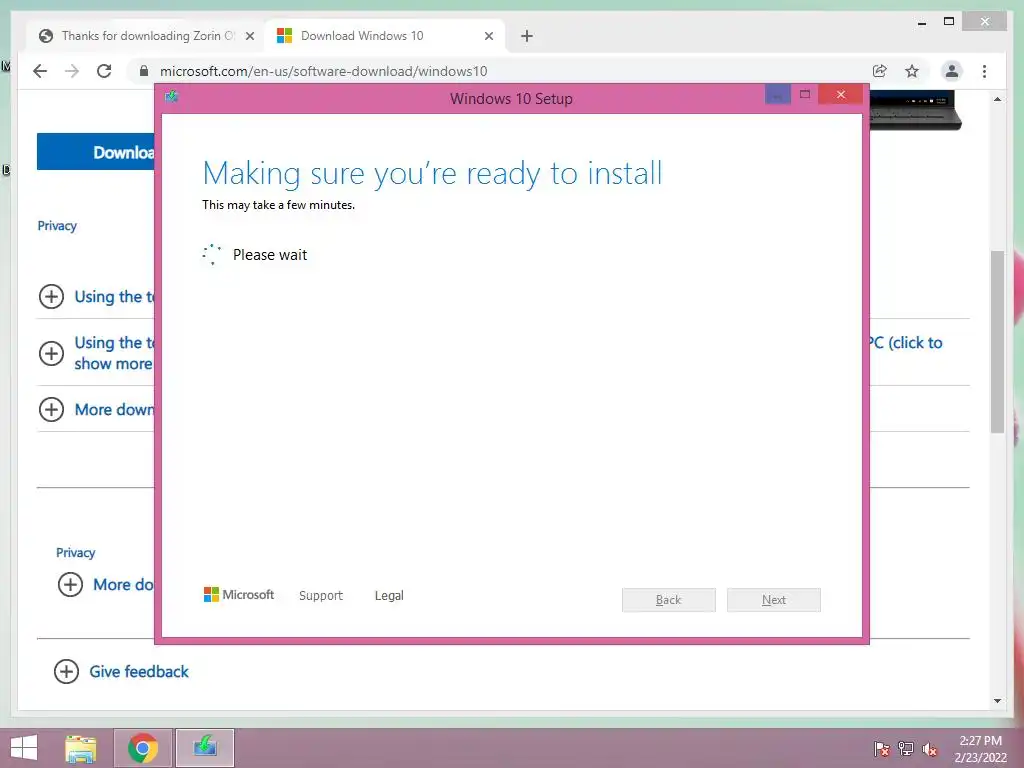The width and height of the screenshot is (1024, 768).
Task: Open the Windows Start button
Action: coord(24,748)
